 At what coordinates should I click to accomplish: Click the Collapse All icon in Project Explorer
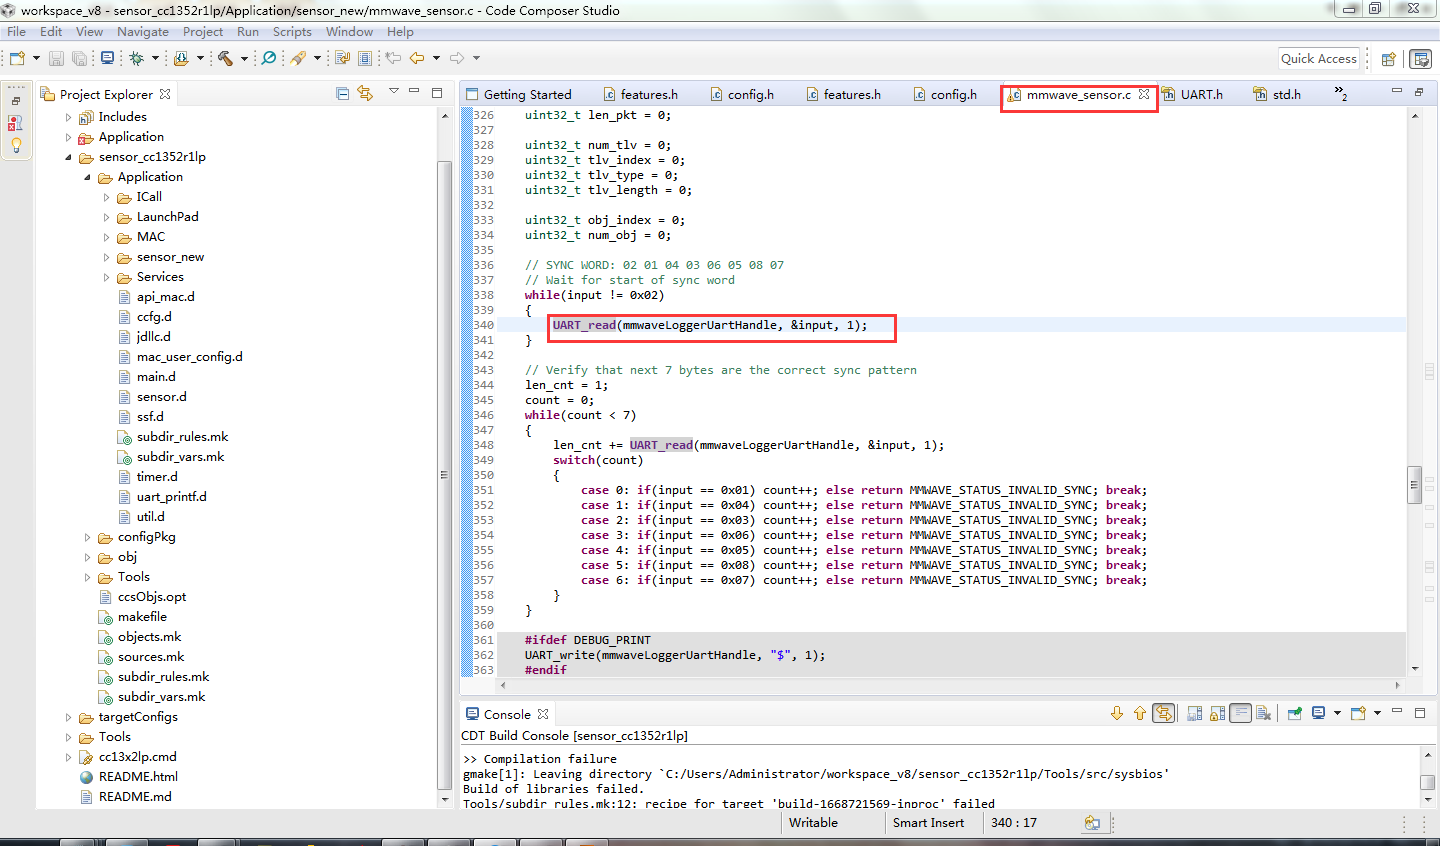click(343, 94)
